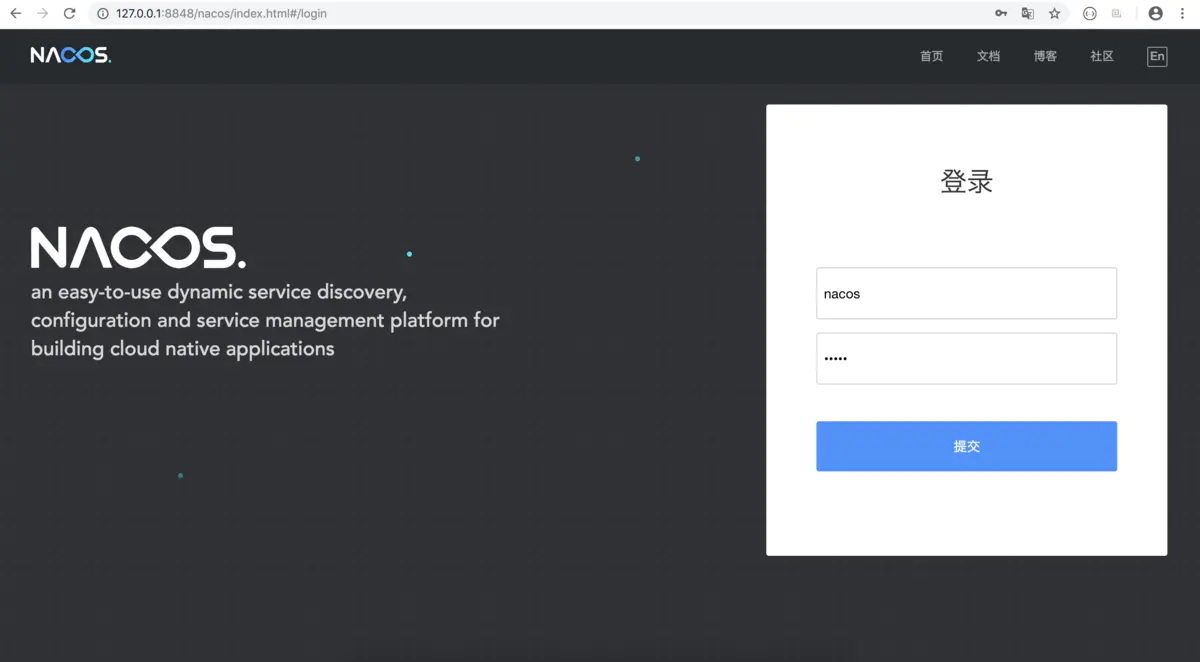The height and width of the screenshot is (662, 1200).
Task: Click the username field containing nacos
Action: 966,293
